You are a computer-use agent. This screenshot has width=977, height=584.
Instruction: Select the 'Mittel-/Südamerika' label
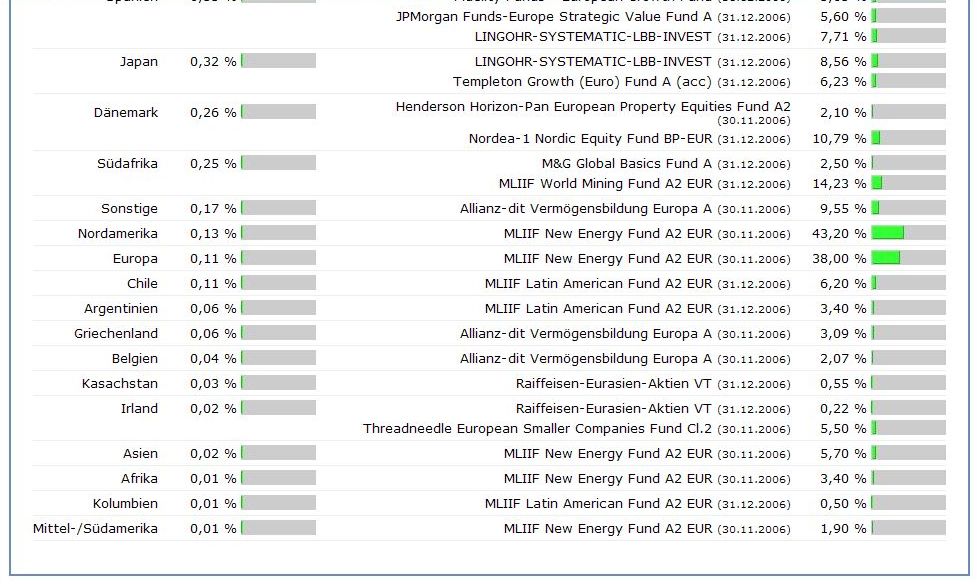[x=95, y=529]
